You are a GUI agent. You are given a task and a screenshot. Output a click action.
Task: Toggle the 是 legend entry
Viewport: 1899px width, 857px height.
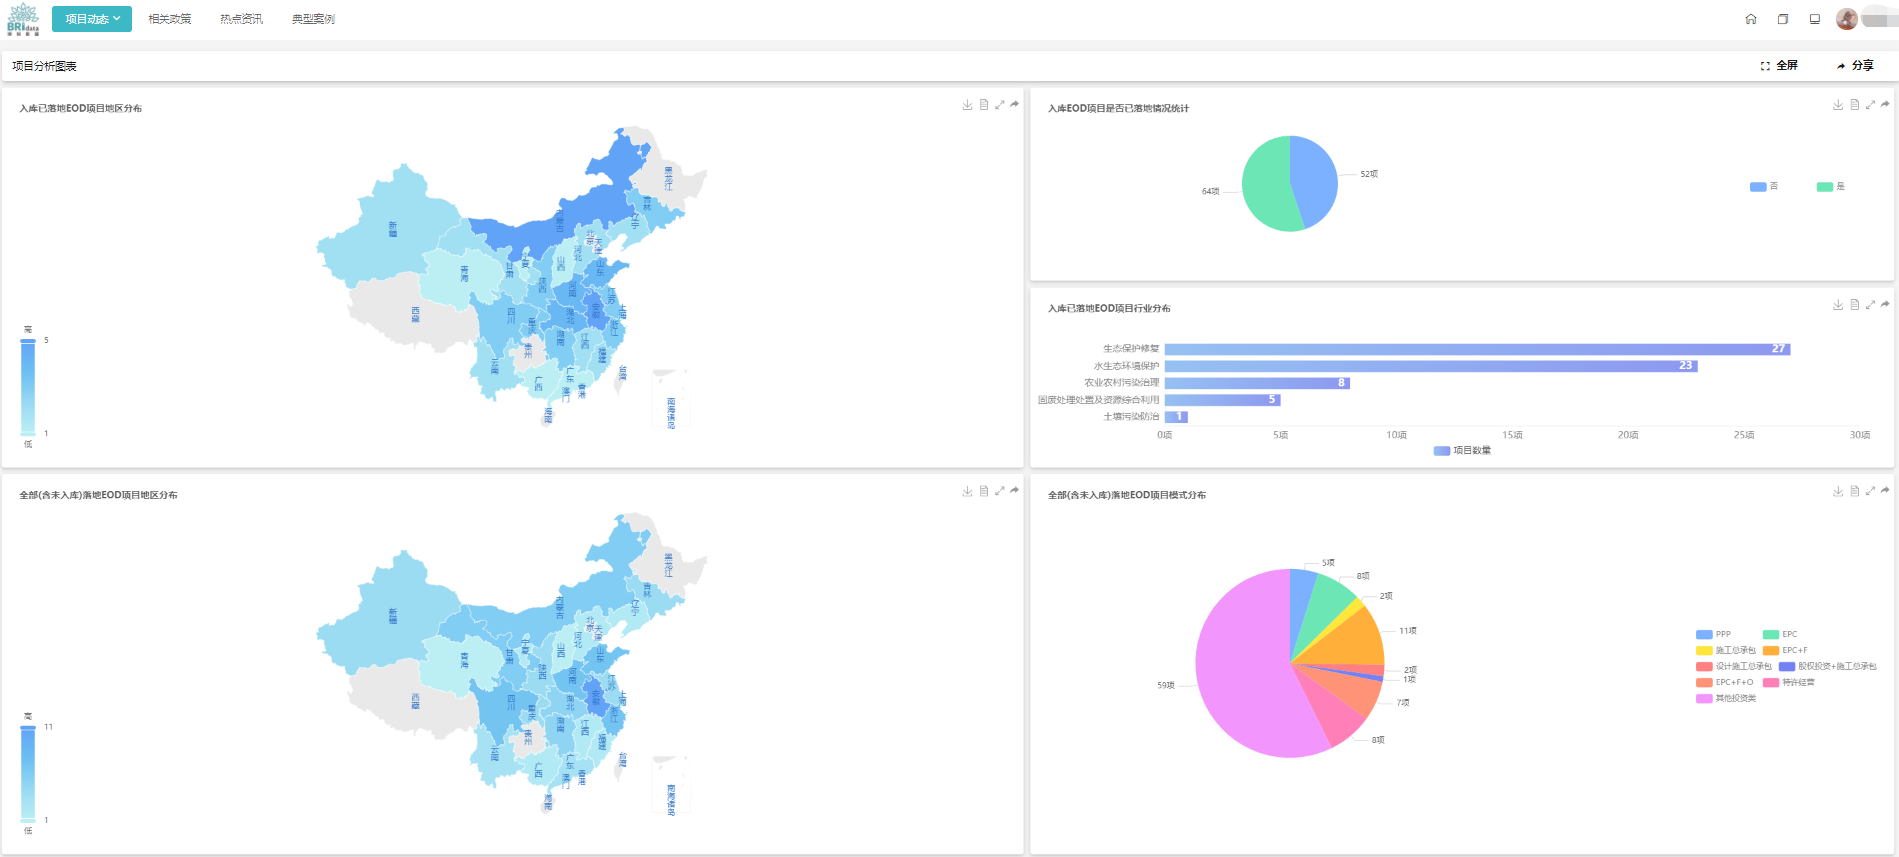click(1831, 187)
